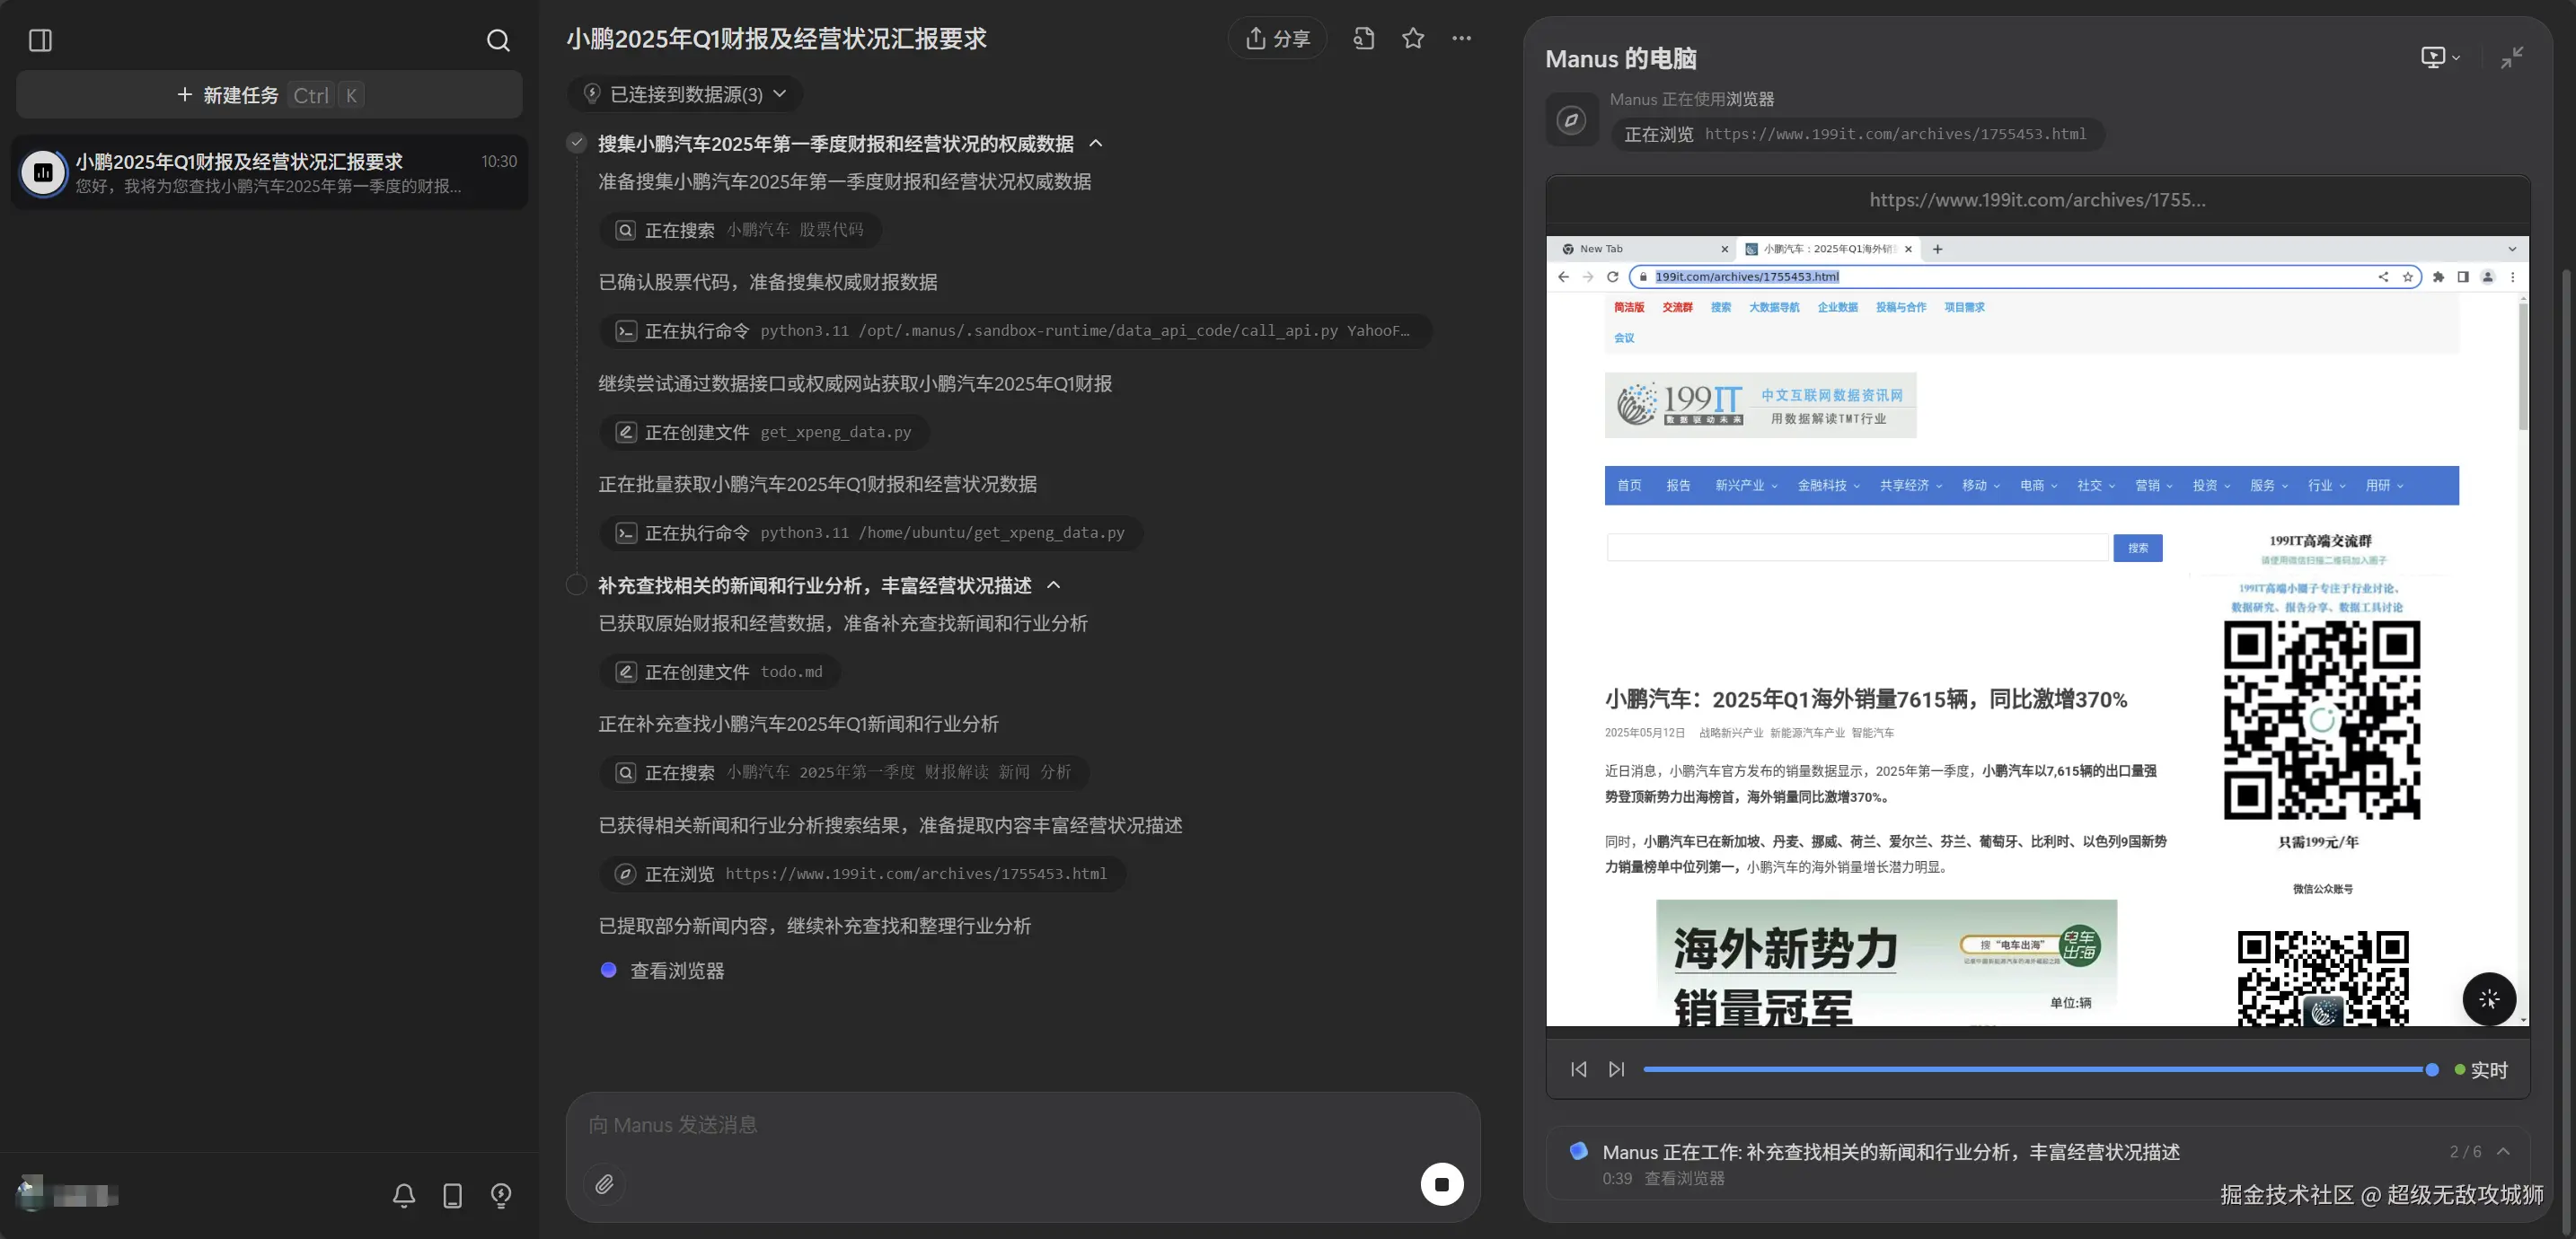Open the todo.md file creation step

(720, 672)
